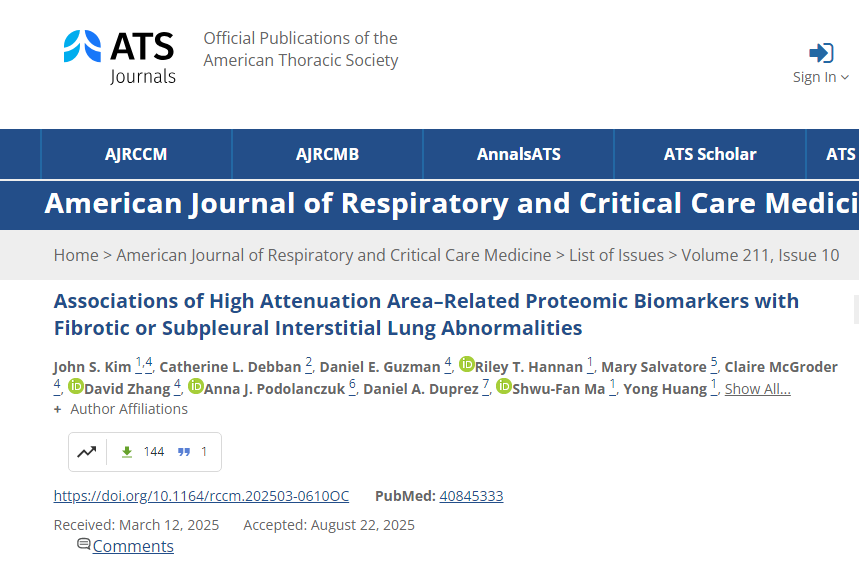Expand the Author Affiliations section
The width and height of the screenshot is (859, 567).
coord(121,409)
